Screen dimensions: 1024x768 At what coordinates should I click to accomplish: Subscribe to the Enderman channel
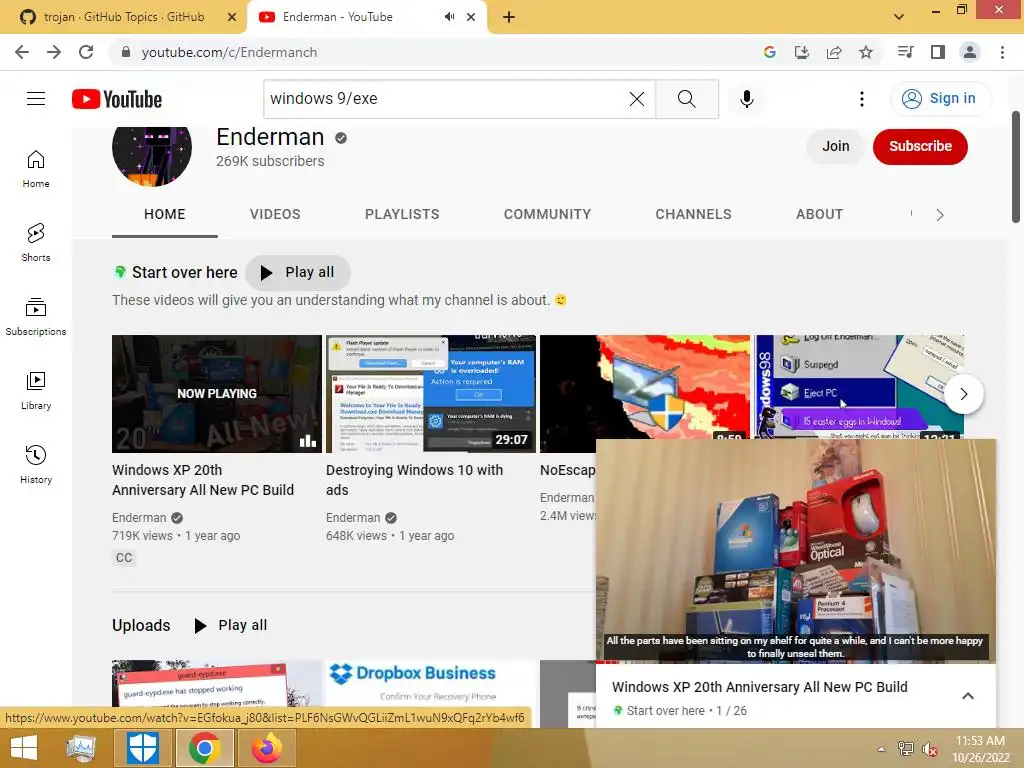920,146
